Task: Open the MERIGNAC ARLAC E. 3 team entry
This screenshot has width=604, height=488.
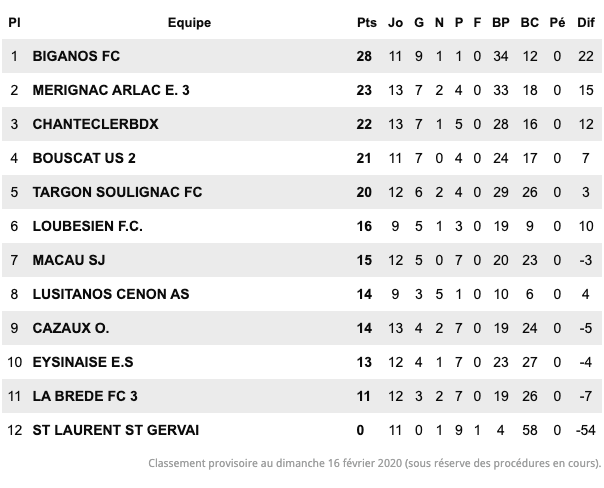Action: coord(111,90)
